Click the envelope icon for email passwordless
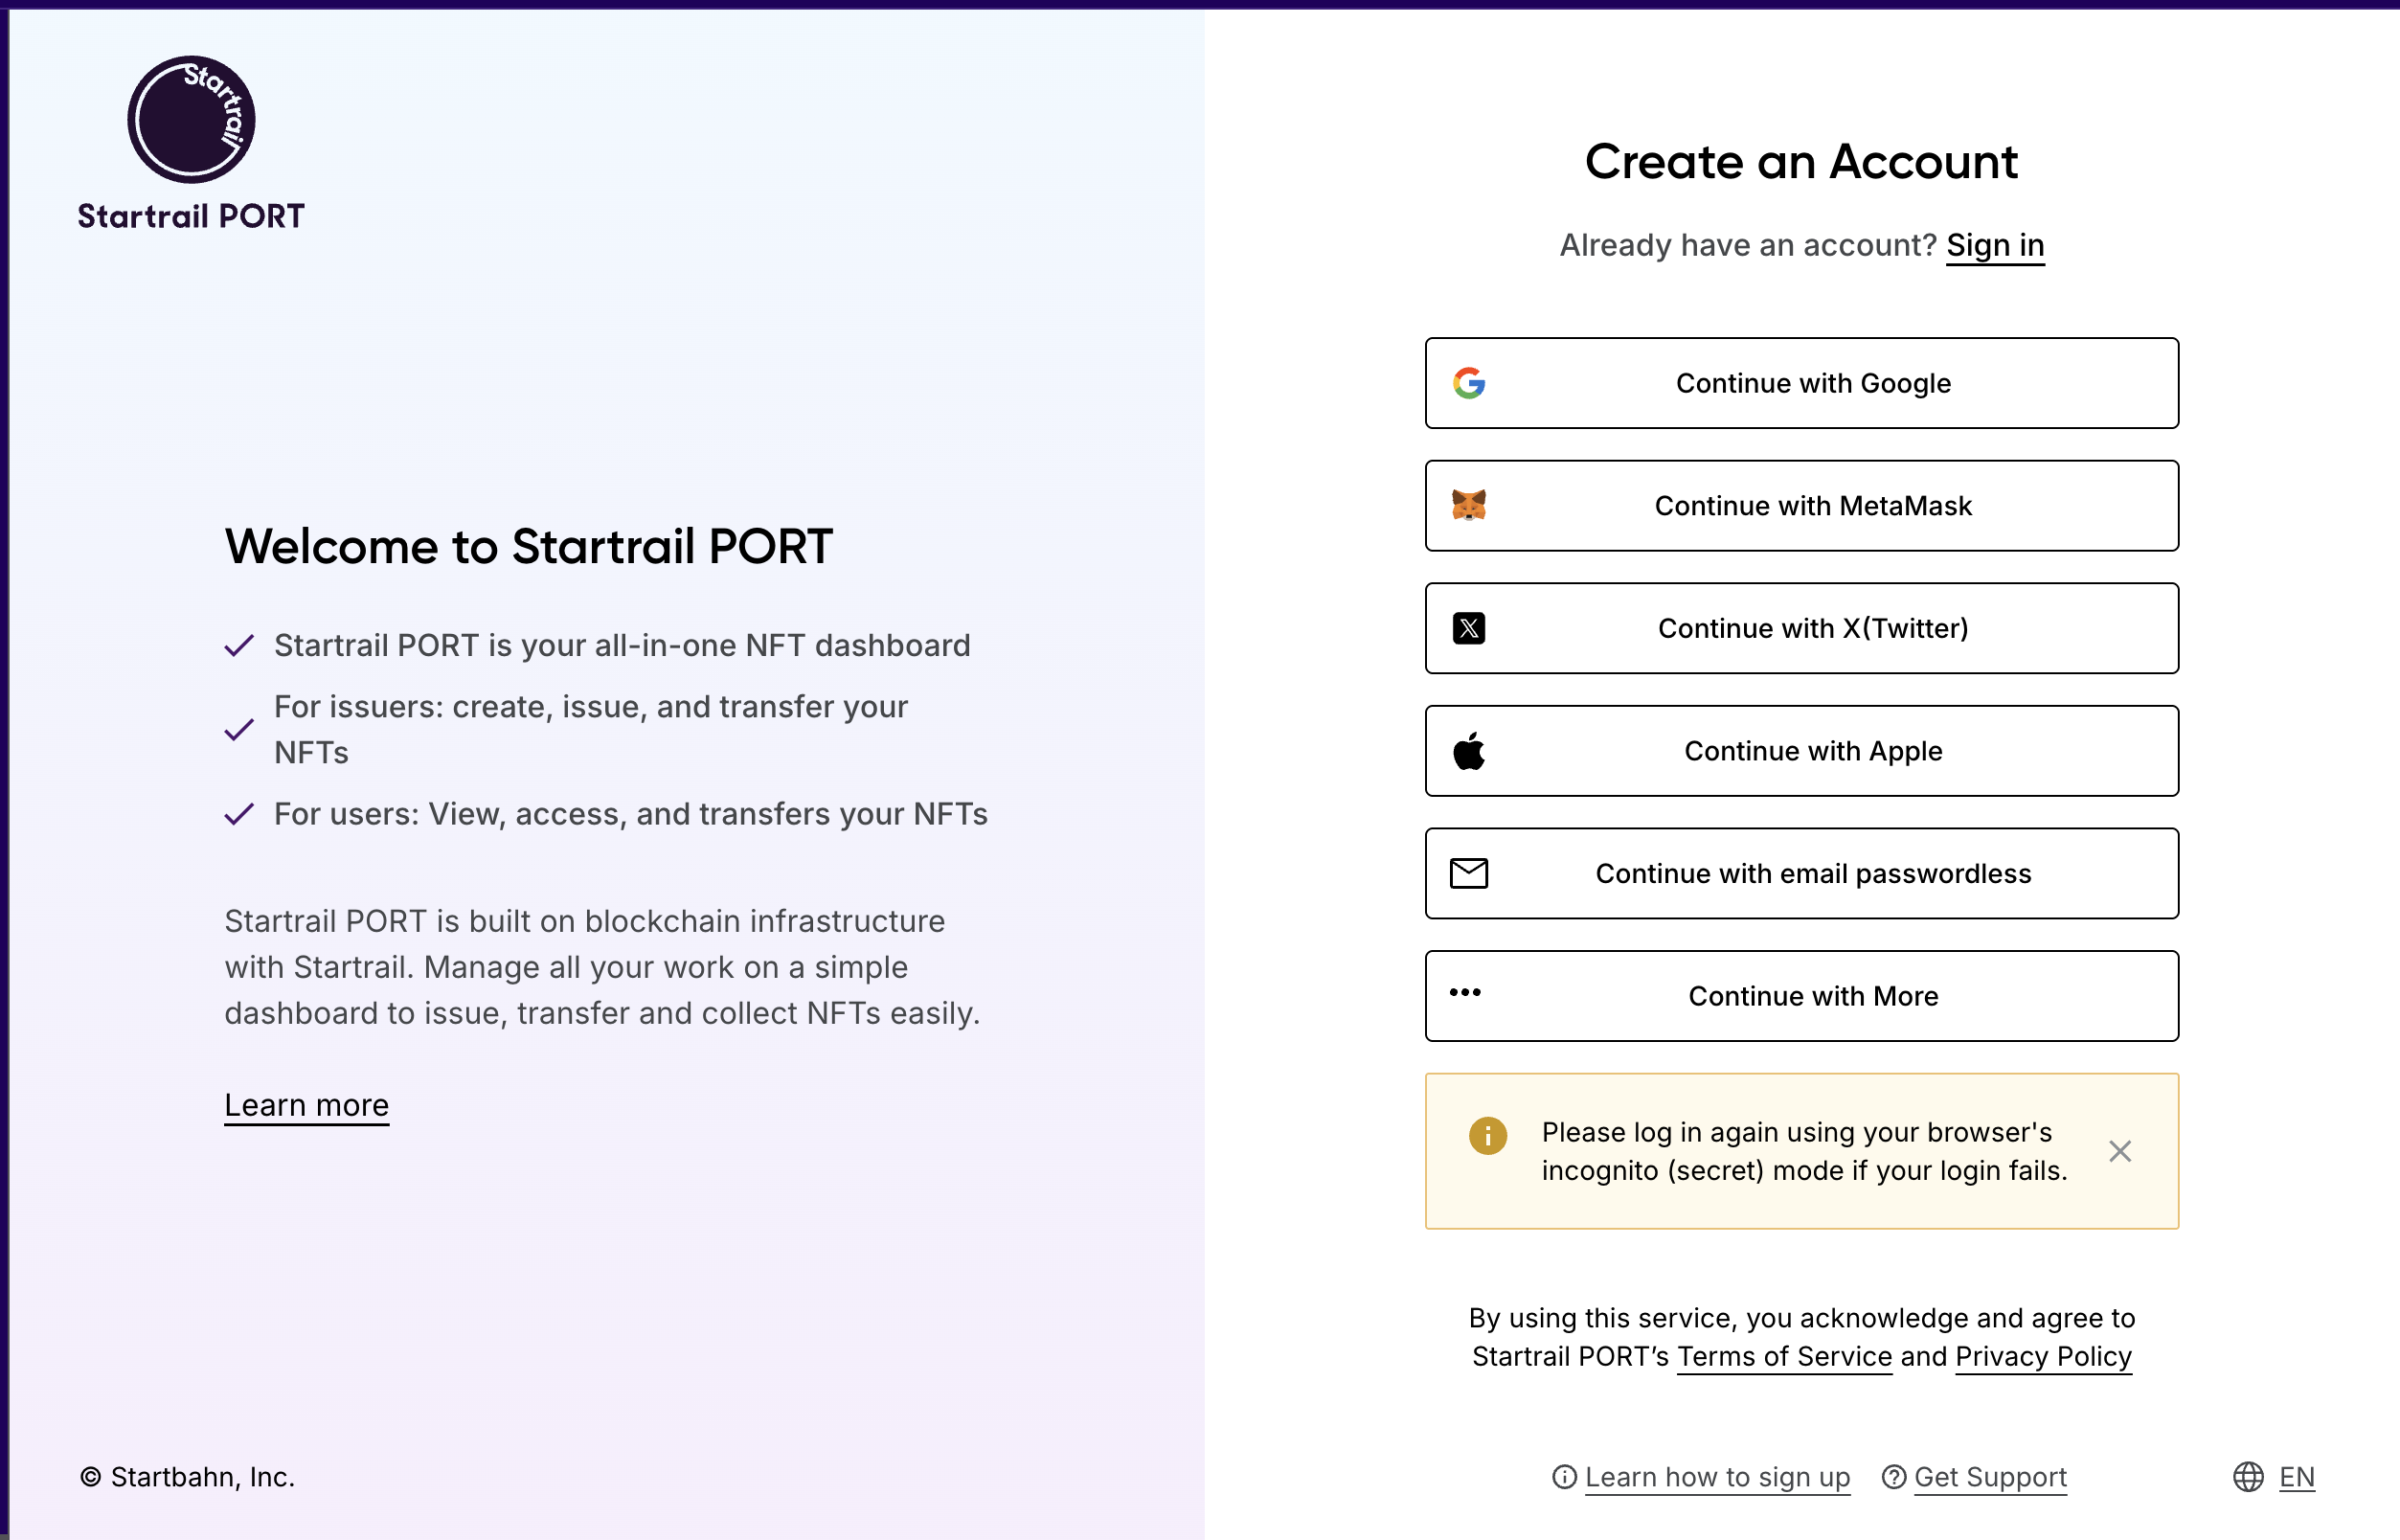The image size is (2400, 1540). click(x=1469, y=873)
